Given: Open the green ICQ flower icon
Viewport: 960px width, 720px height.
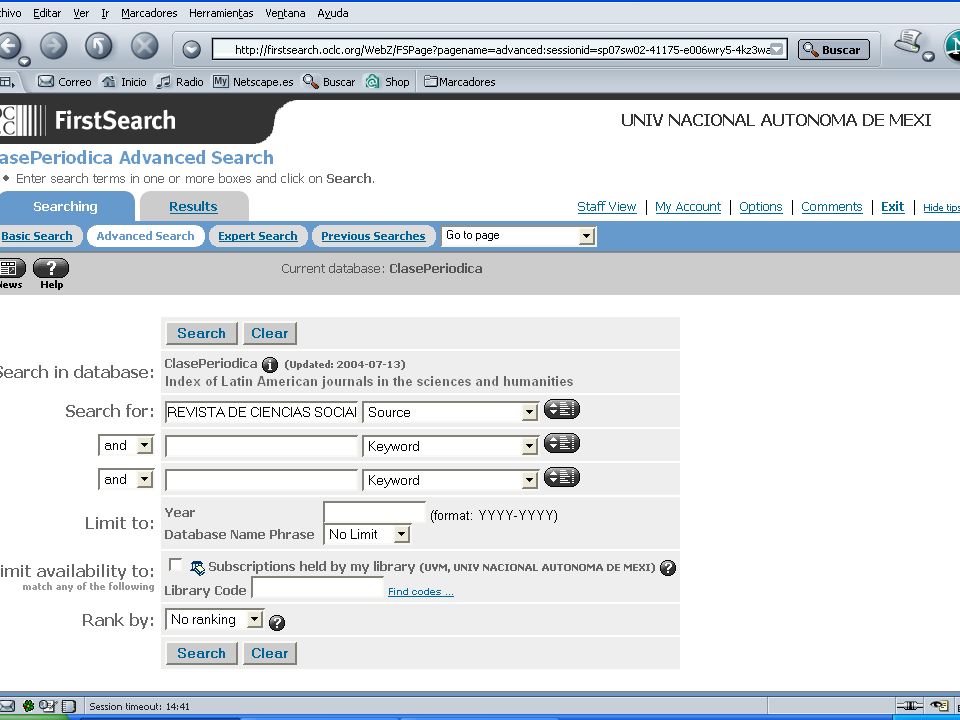Looking at the screenshot, I should (28, 706).
